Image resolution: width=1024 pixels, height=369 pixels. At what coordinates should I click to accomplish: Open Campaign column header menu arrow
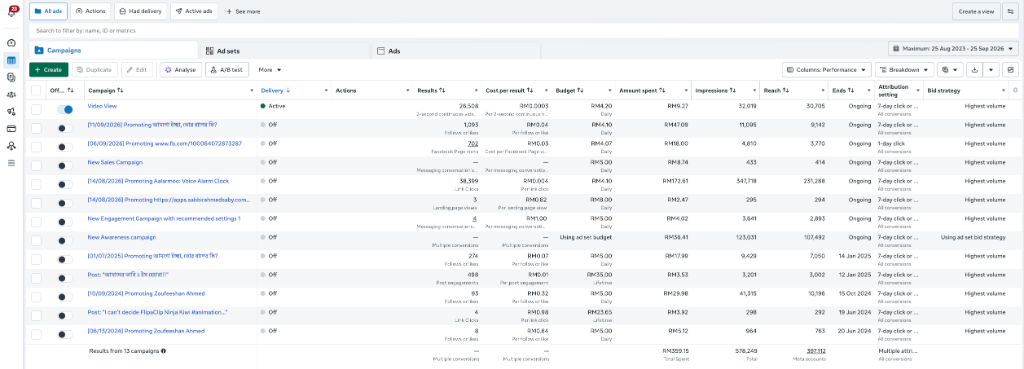coord(252,90)
